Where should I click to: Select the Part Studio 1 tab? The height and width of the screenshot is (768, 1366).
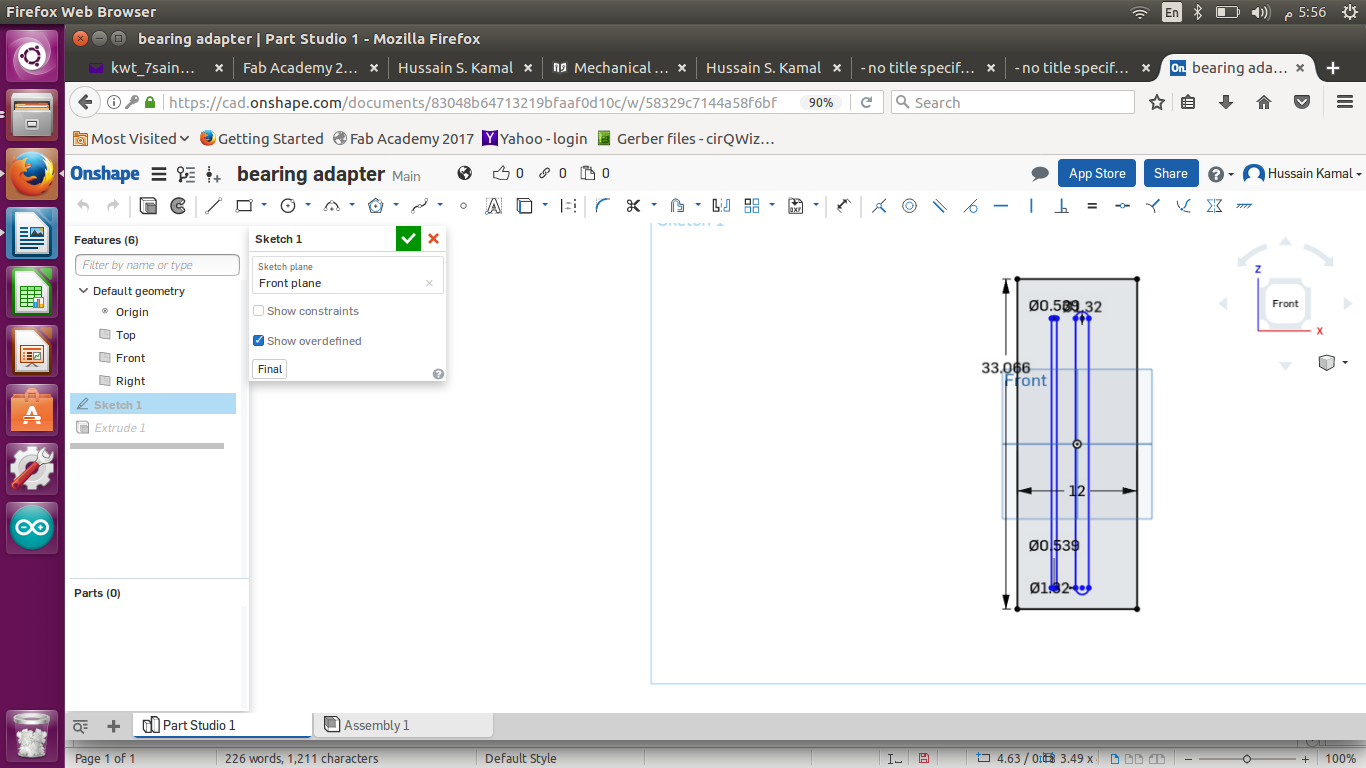coord(198,725)
